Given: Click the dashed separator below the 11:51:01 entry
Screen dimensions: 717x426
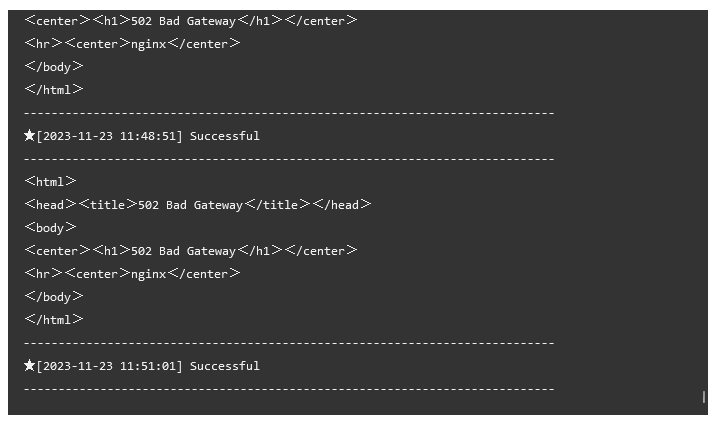Looking at the screenshot, I should 288,389.
